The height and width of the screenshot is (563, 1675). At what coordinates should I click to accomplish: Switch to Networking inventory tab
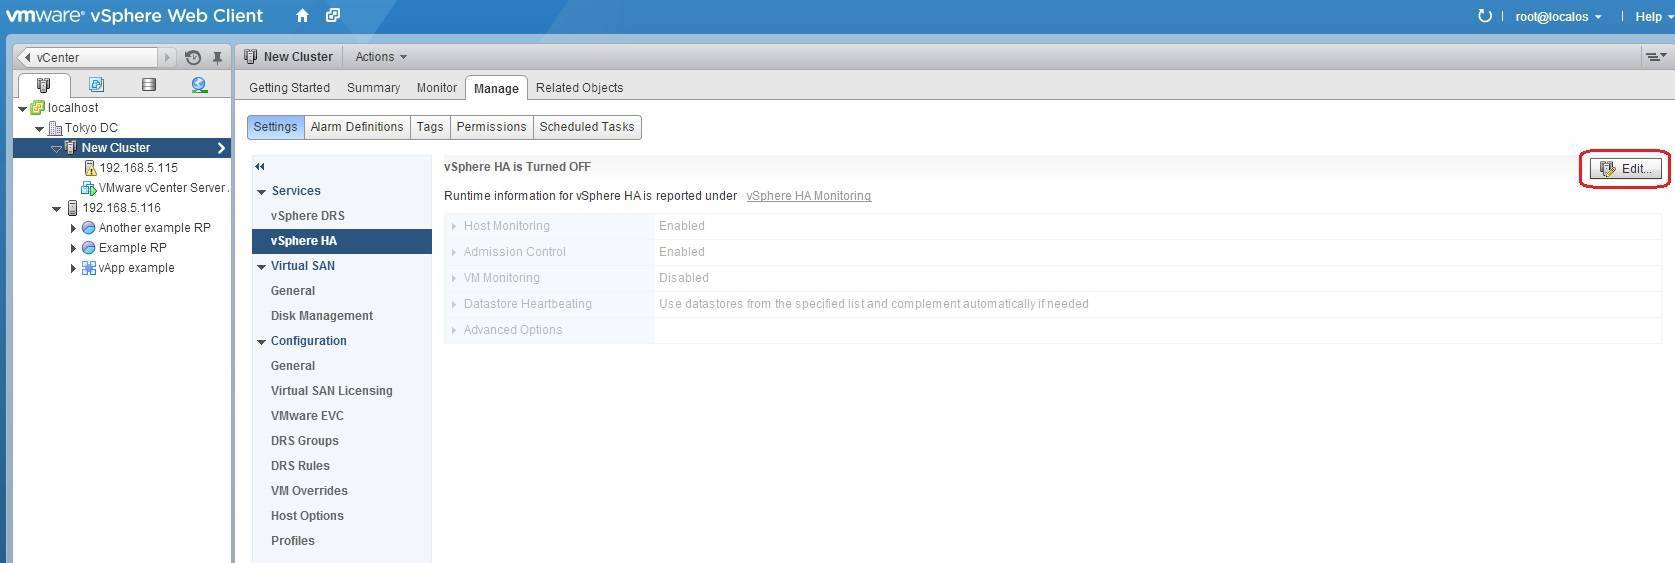(x=199, y=85)
